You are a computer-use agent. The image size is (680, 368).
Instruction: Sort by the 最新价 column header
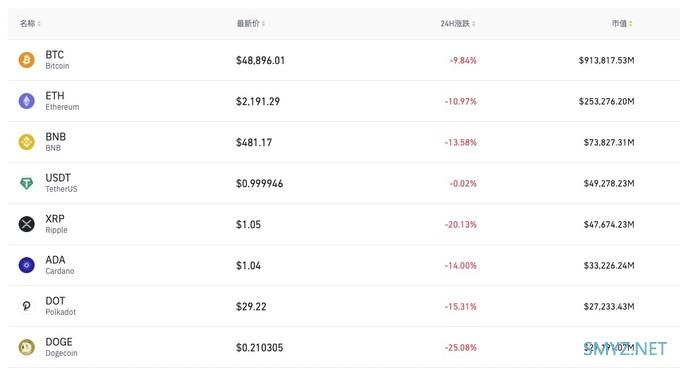pyautogui.click(x=251, y=23)
